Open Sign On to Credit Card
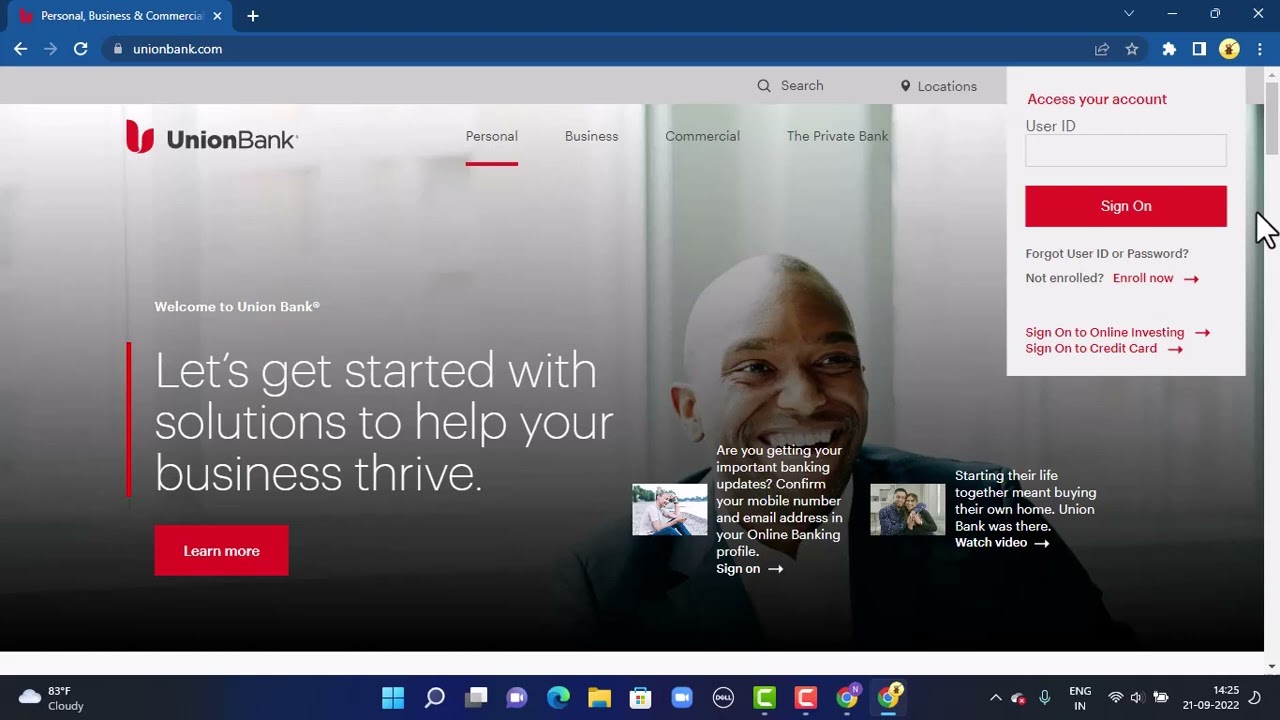 click(x=1104, y=349)
